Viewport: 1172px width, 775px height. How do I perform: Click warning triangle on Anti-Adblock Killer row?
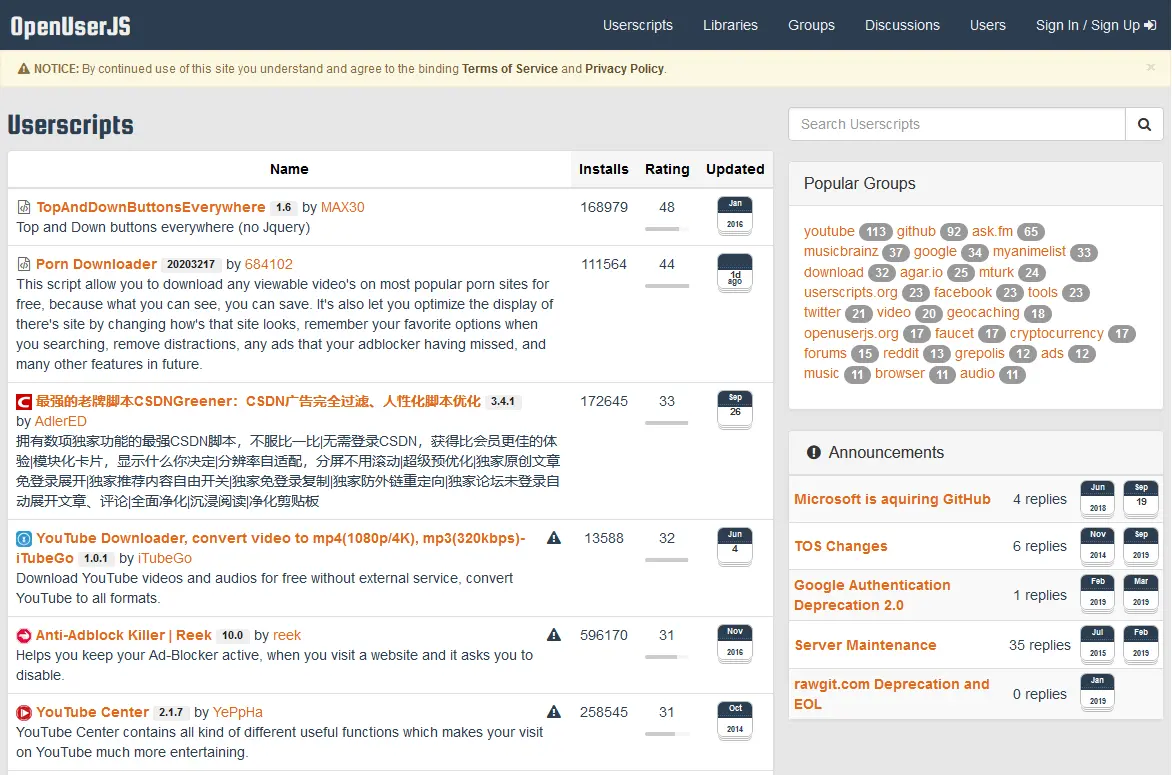click(x=554, y=635)
